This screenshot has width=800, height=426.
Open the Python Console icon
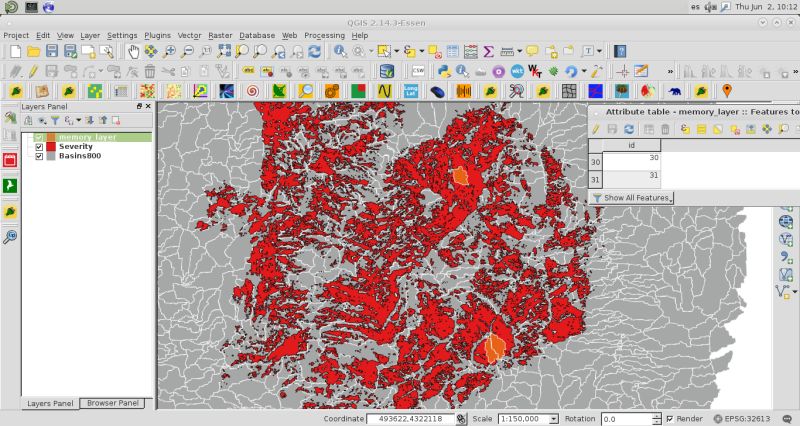click(x=444, y=71)
